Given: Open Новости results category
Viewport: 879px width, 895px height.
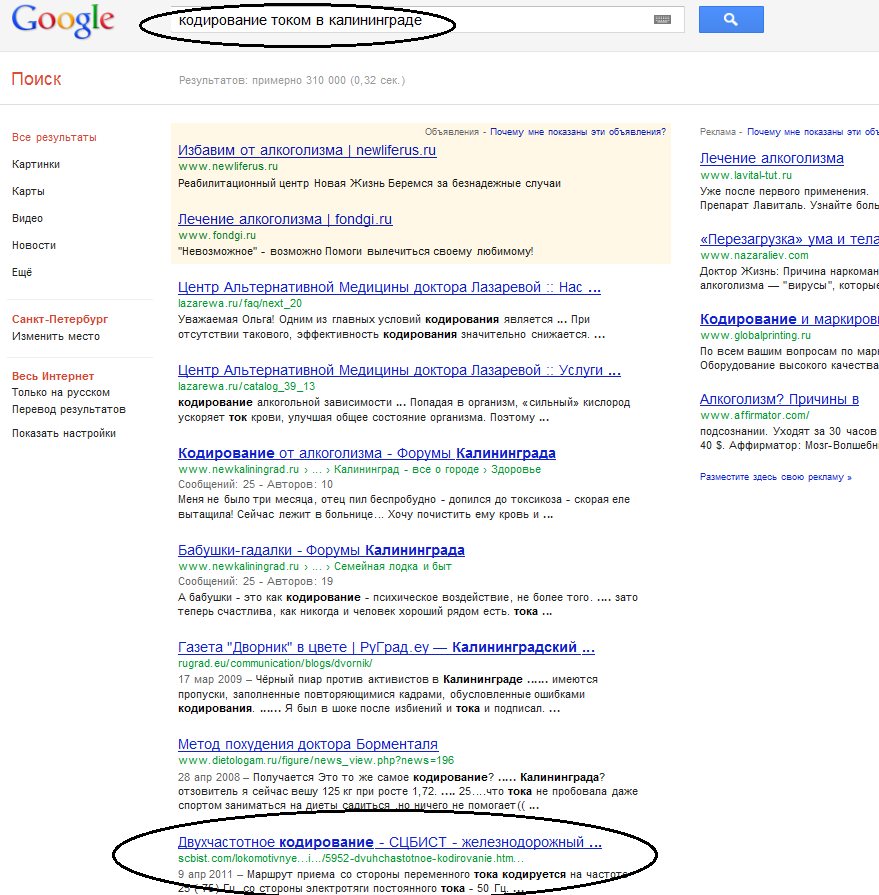Looking at the screenshot, I should click(x=34, y=245).
